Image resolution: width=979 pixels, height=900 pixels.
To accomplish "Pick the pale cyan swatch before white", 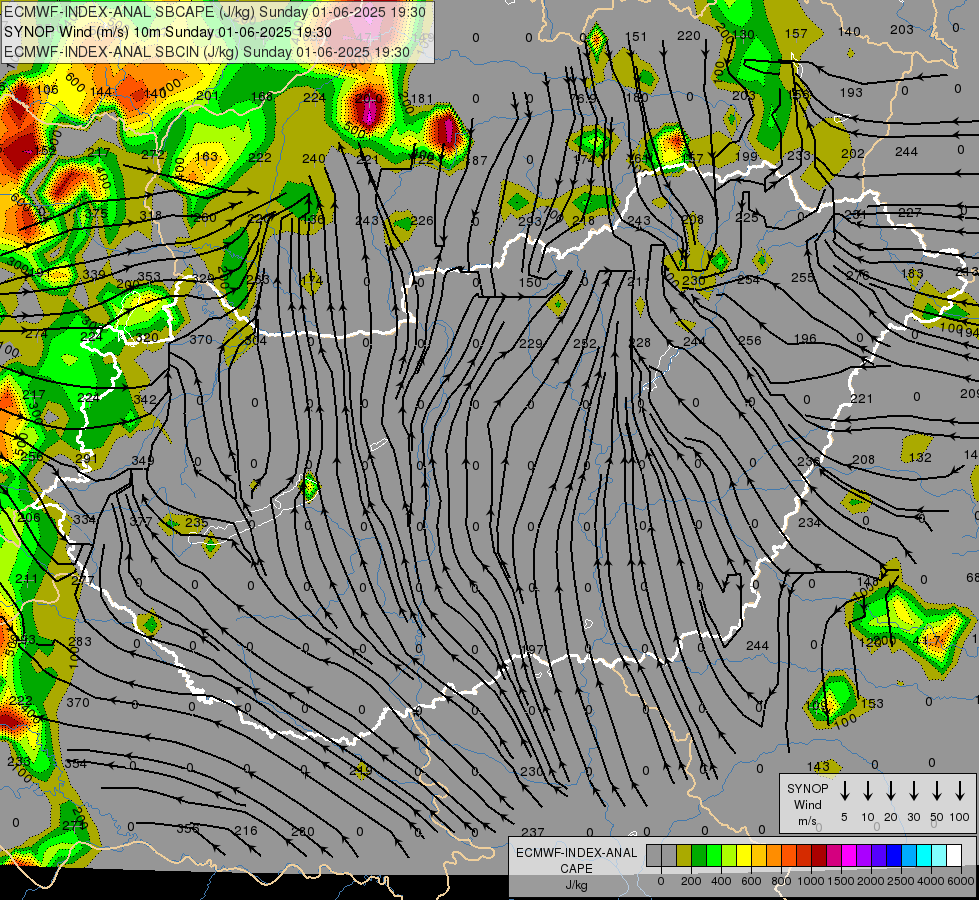I will [x=938, y=855].
